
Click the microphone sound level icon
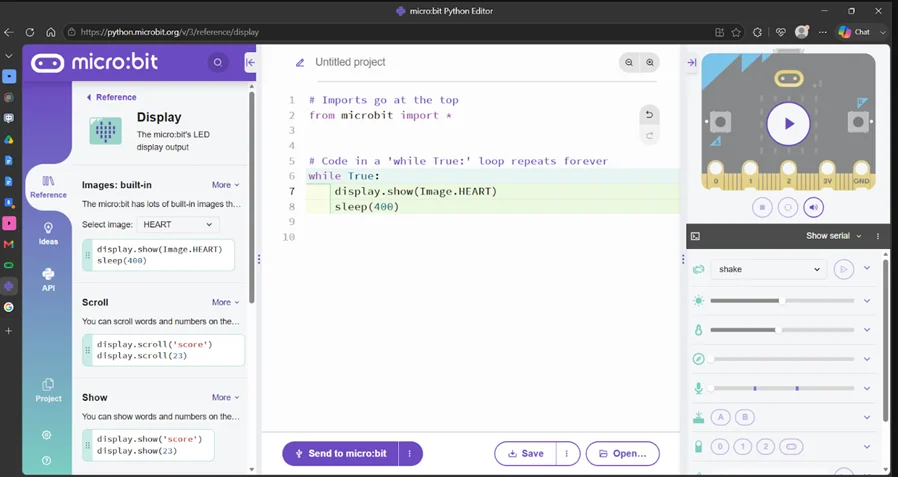pyautogui.click(x=698, y=388)
